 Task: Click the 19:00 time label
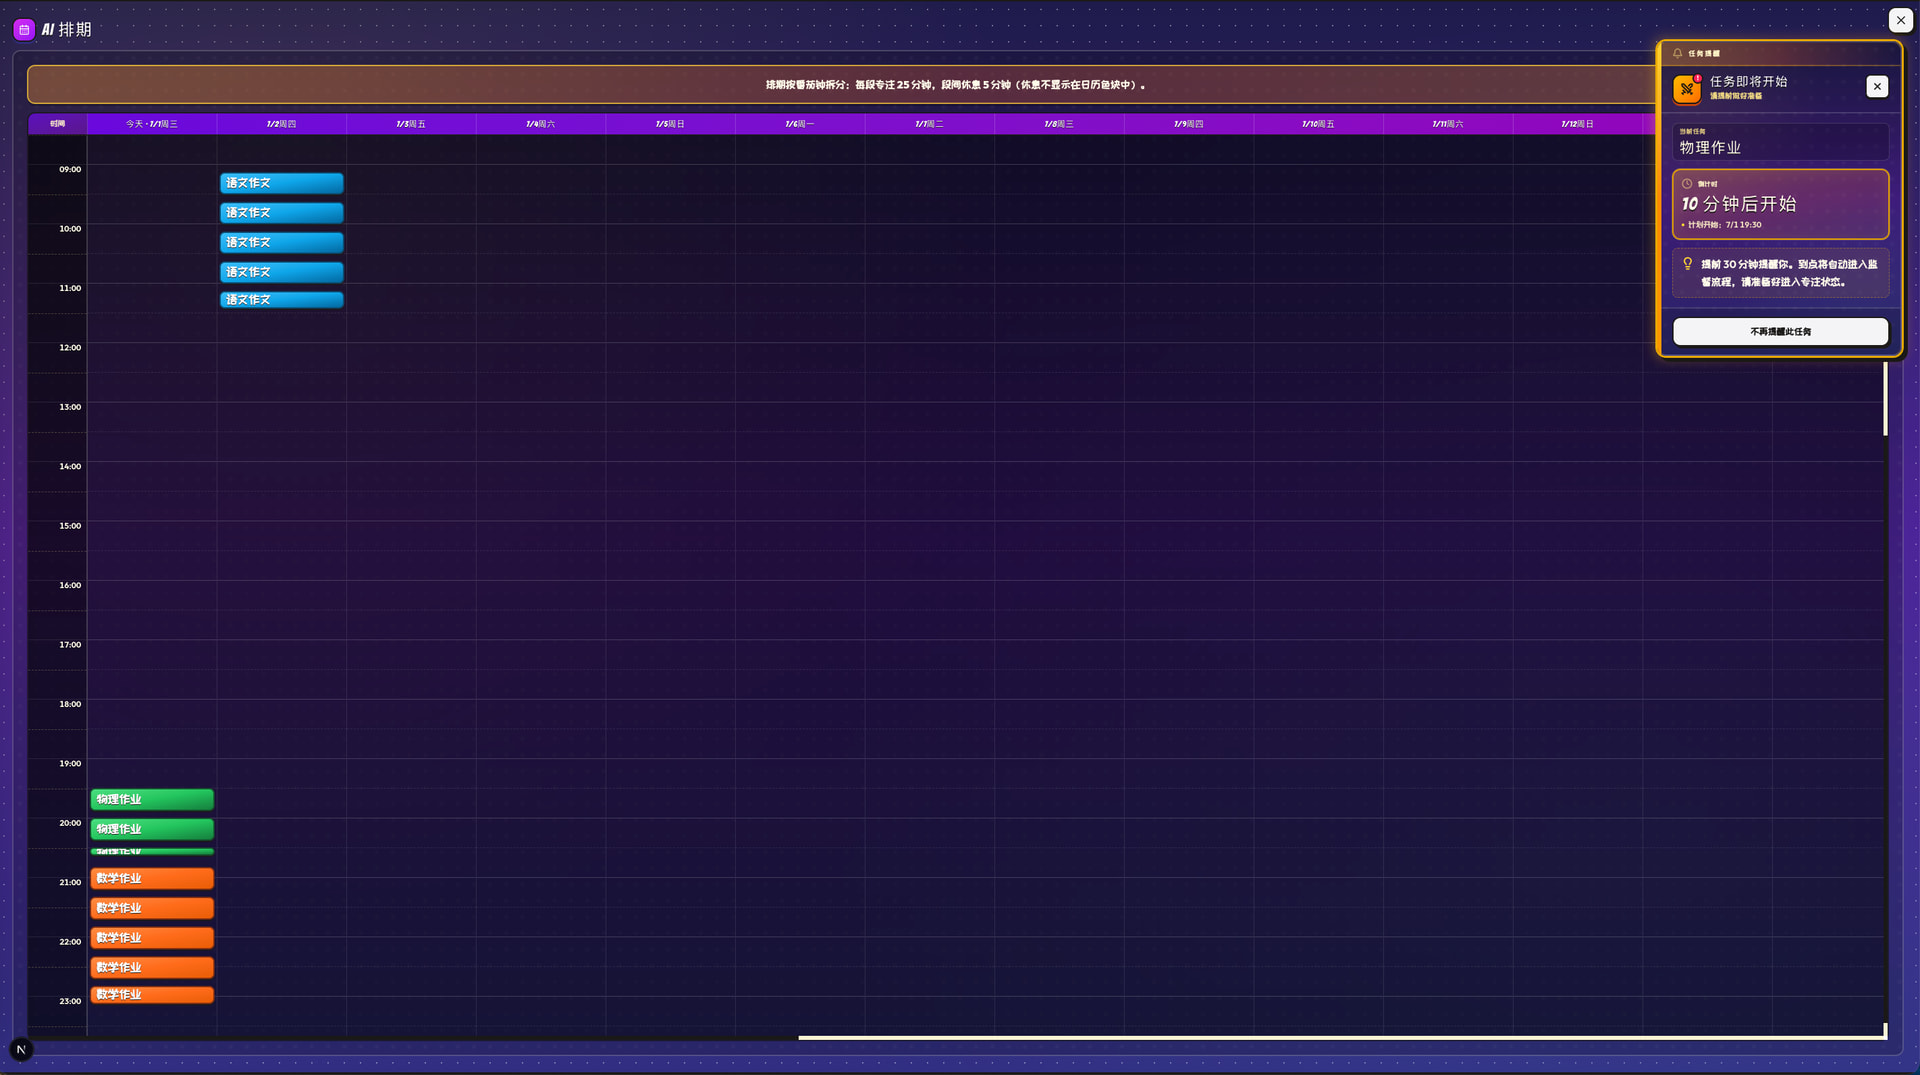click(x=70, y=764)
